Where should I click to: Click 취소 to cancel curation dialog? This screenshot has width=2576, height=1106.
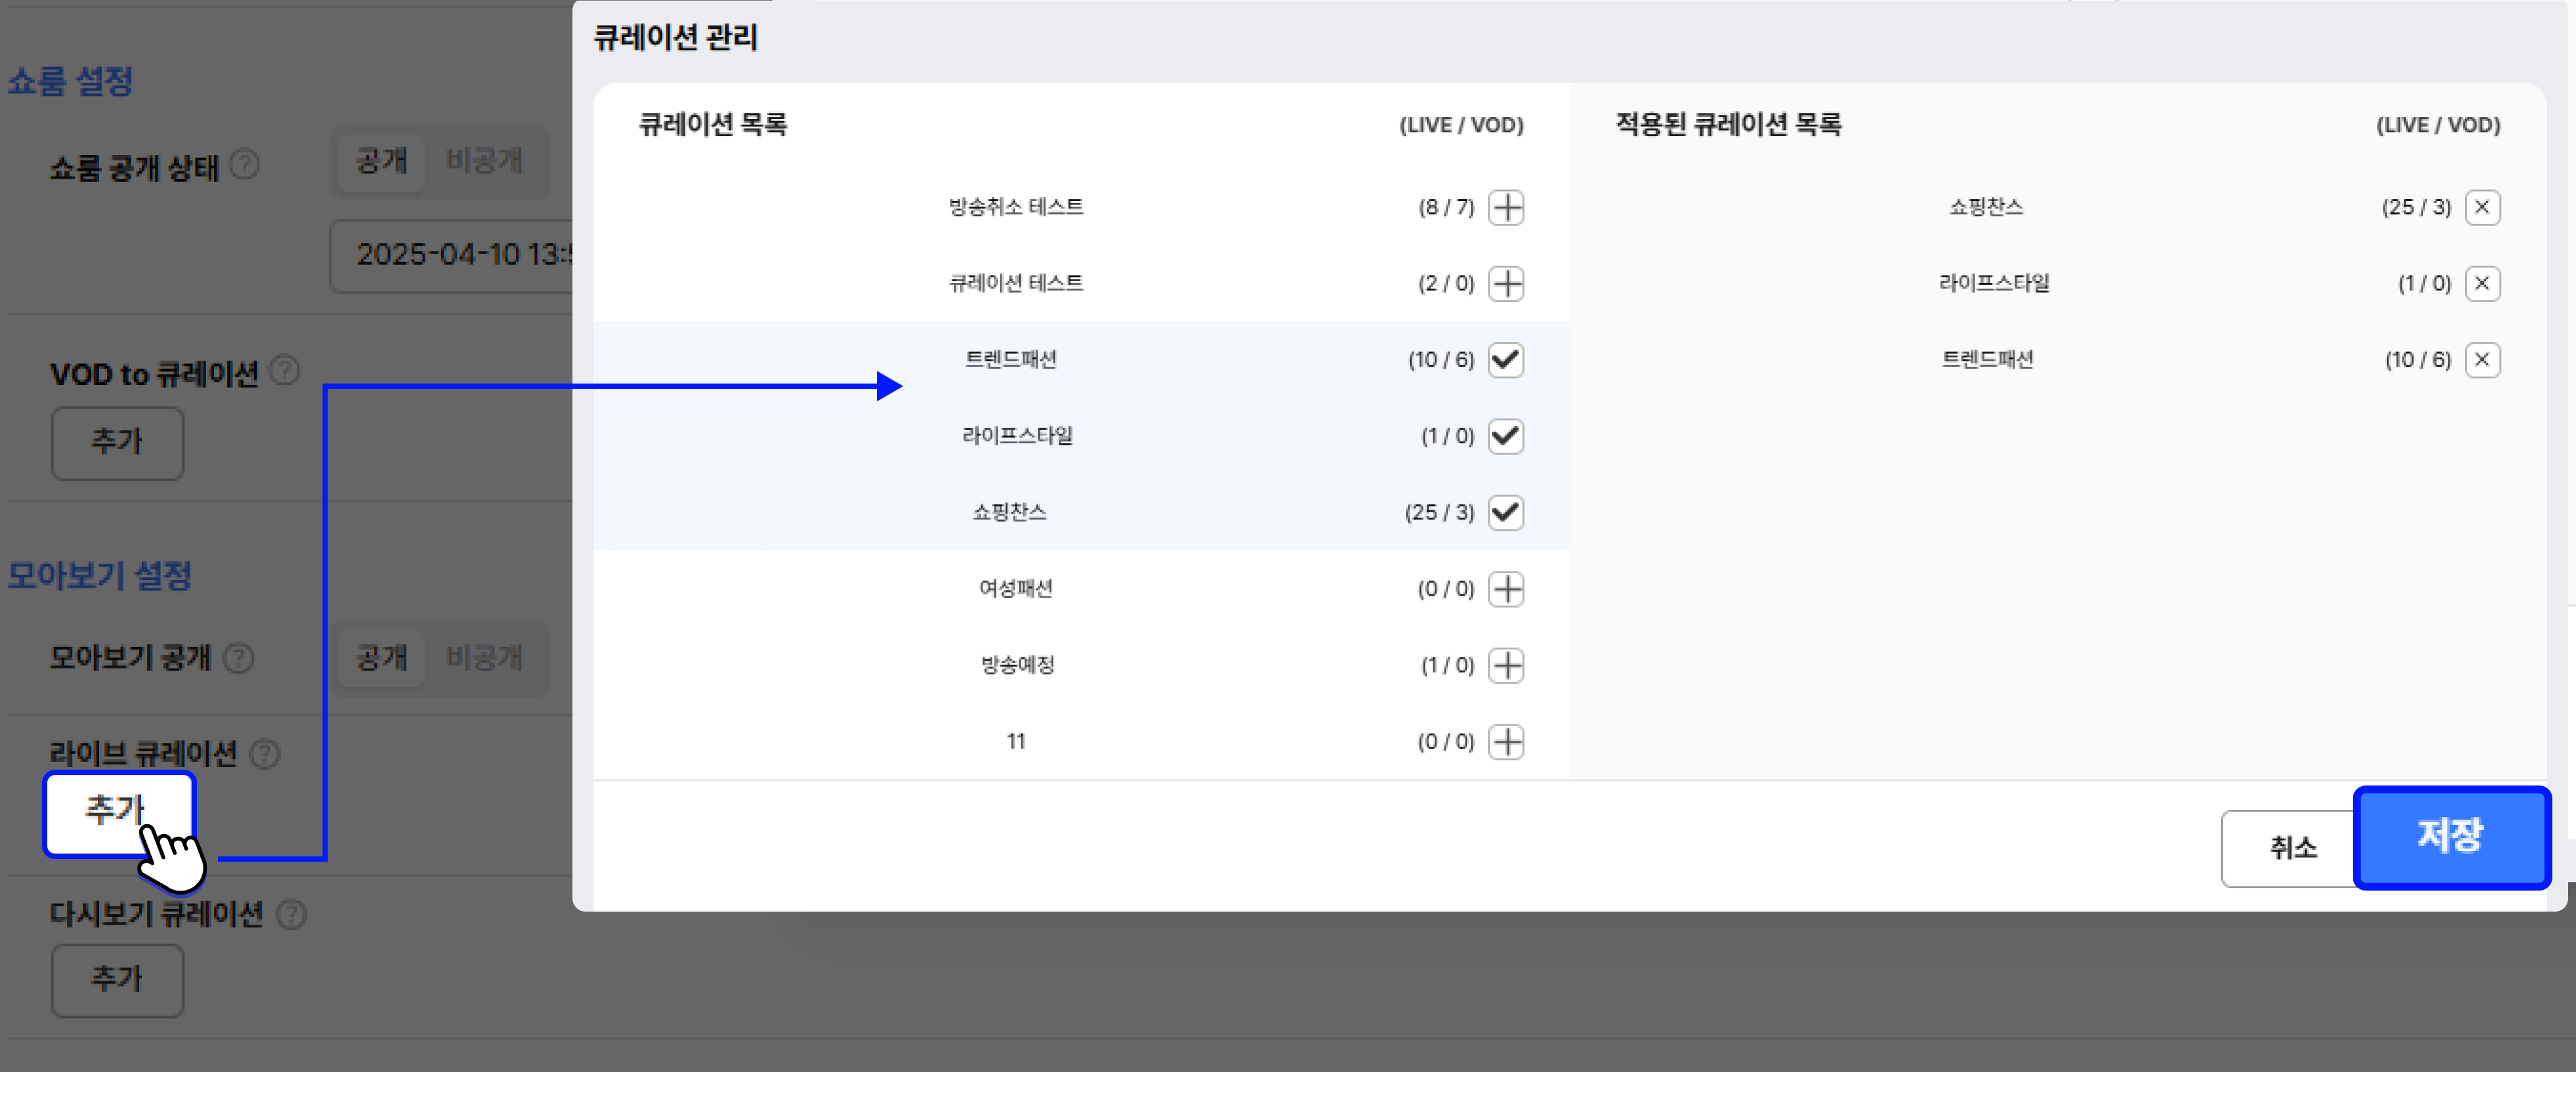click(x=2292, y=848)
